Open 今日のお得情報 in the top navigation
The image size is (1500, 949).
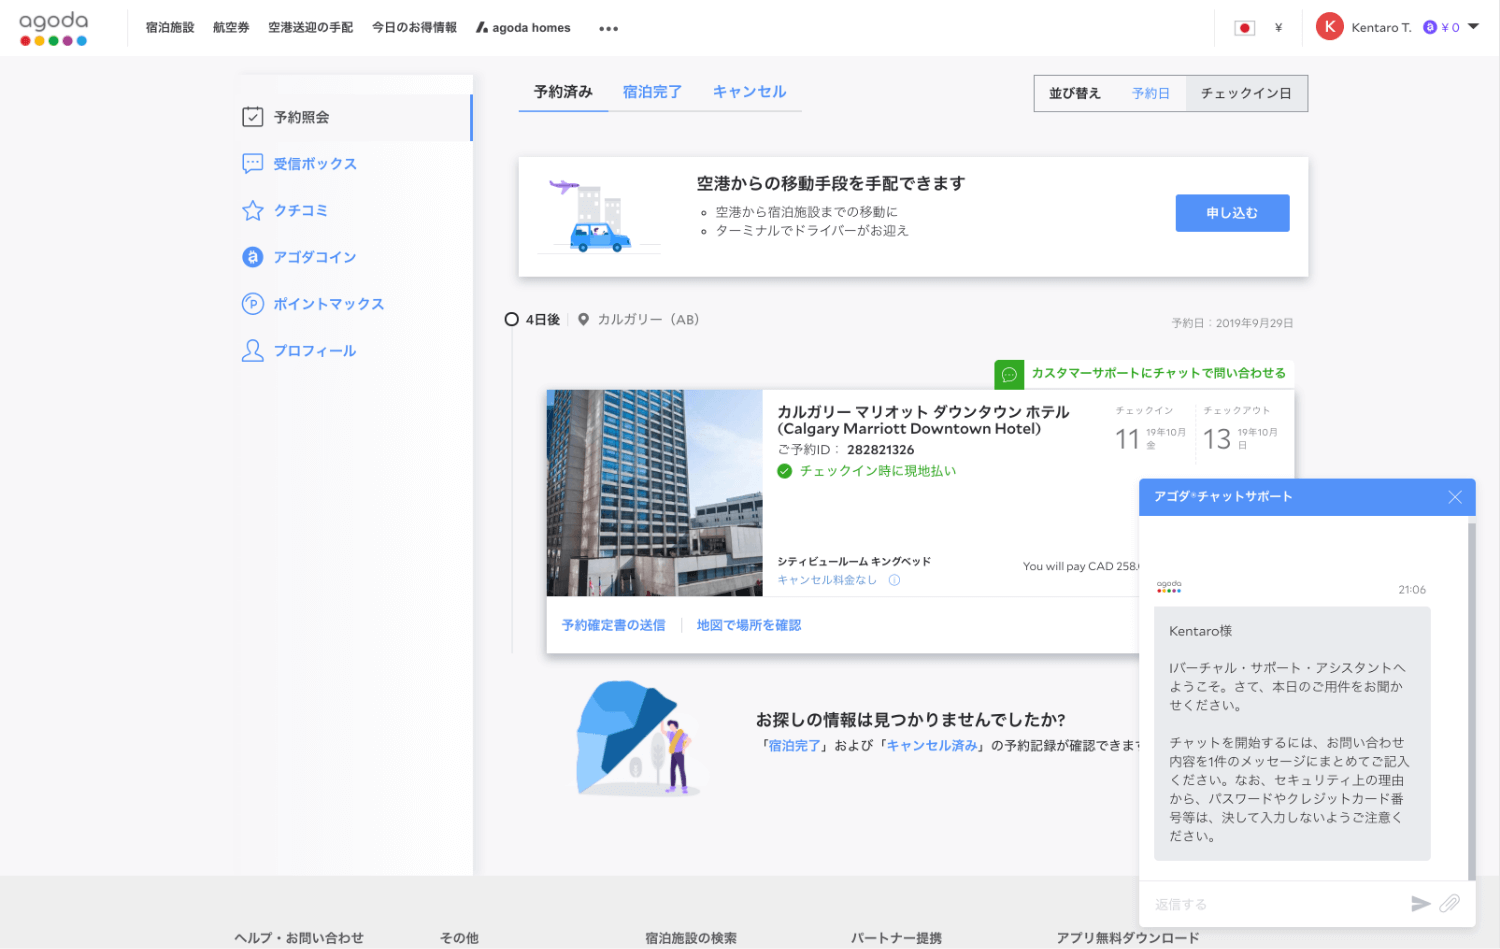click(x=414, y=28)
